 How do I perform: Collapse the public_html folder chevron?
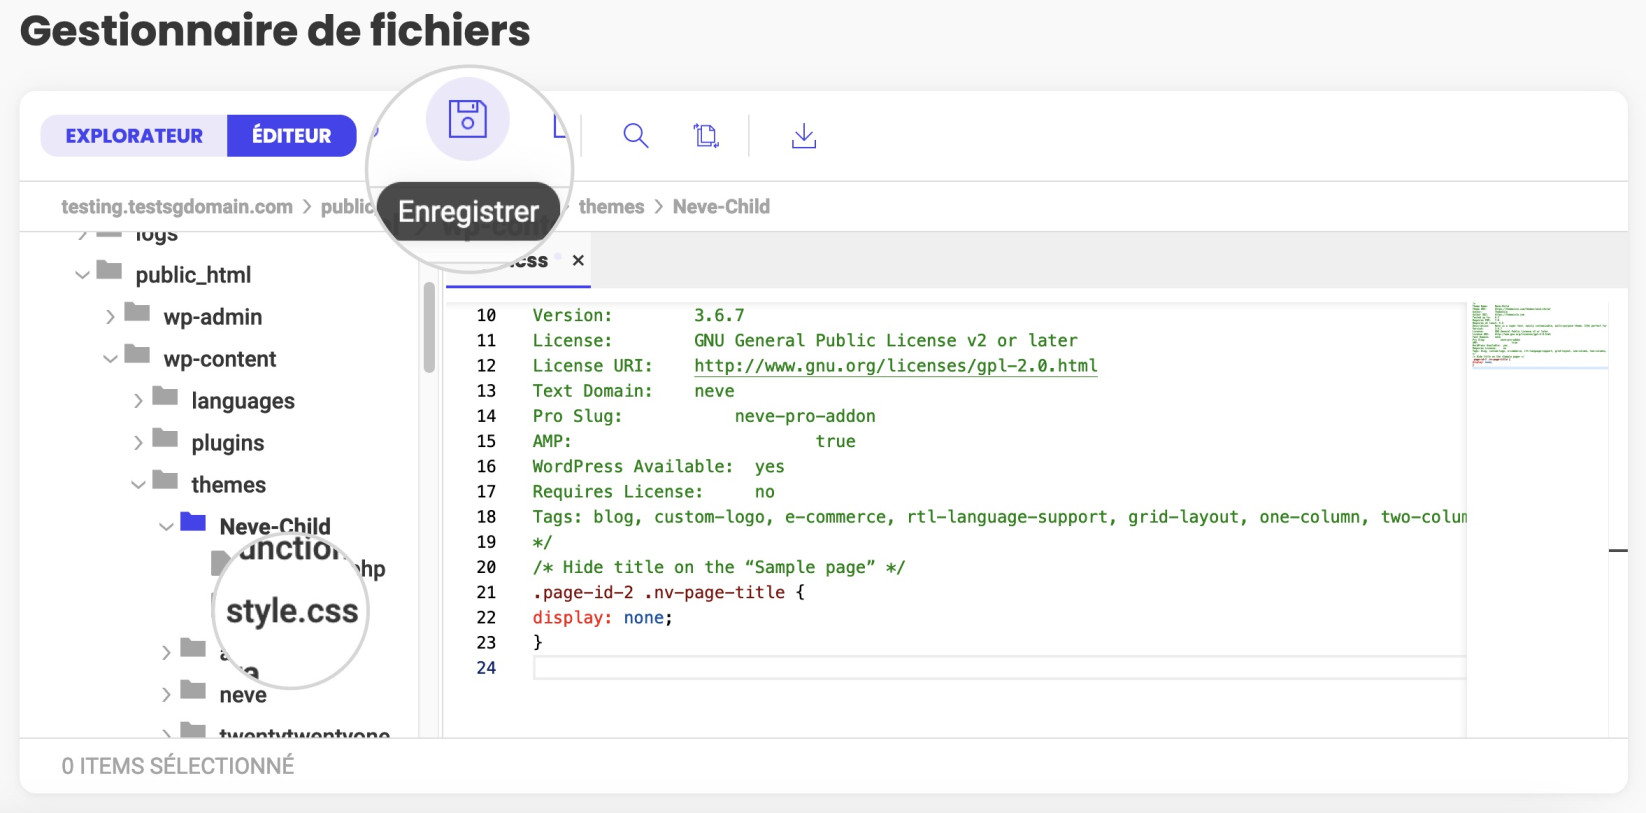pyautogui.click(x=82, y=274)
